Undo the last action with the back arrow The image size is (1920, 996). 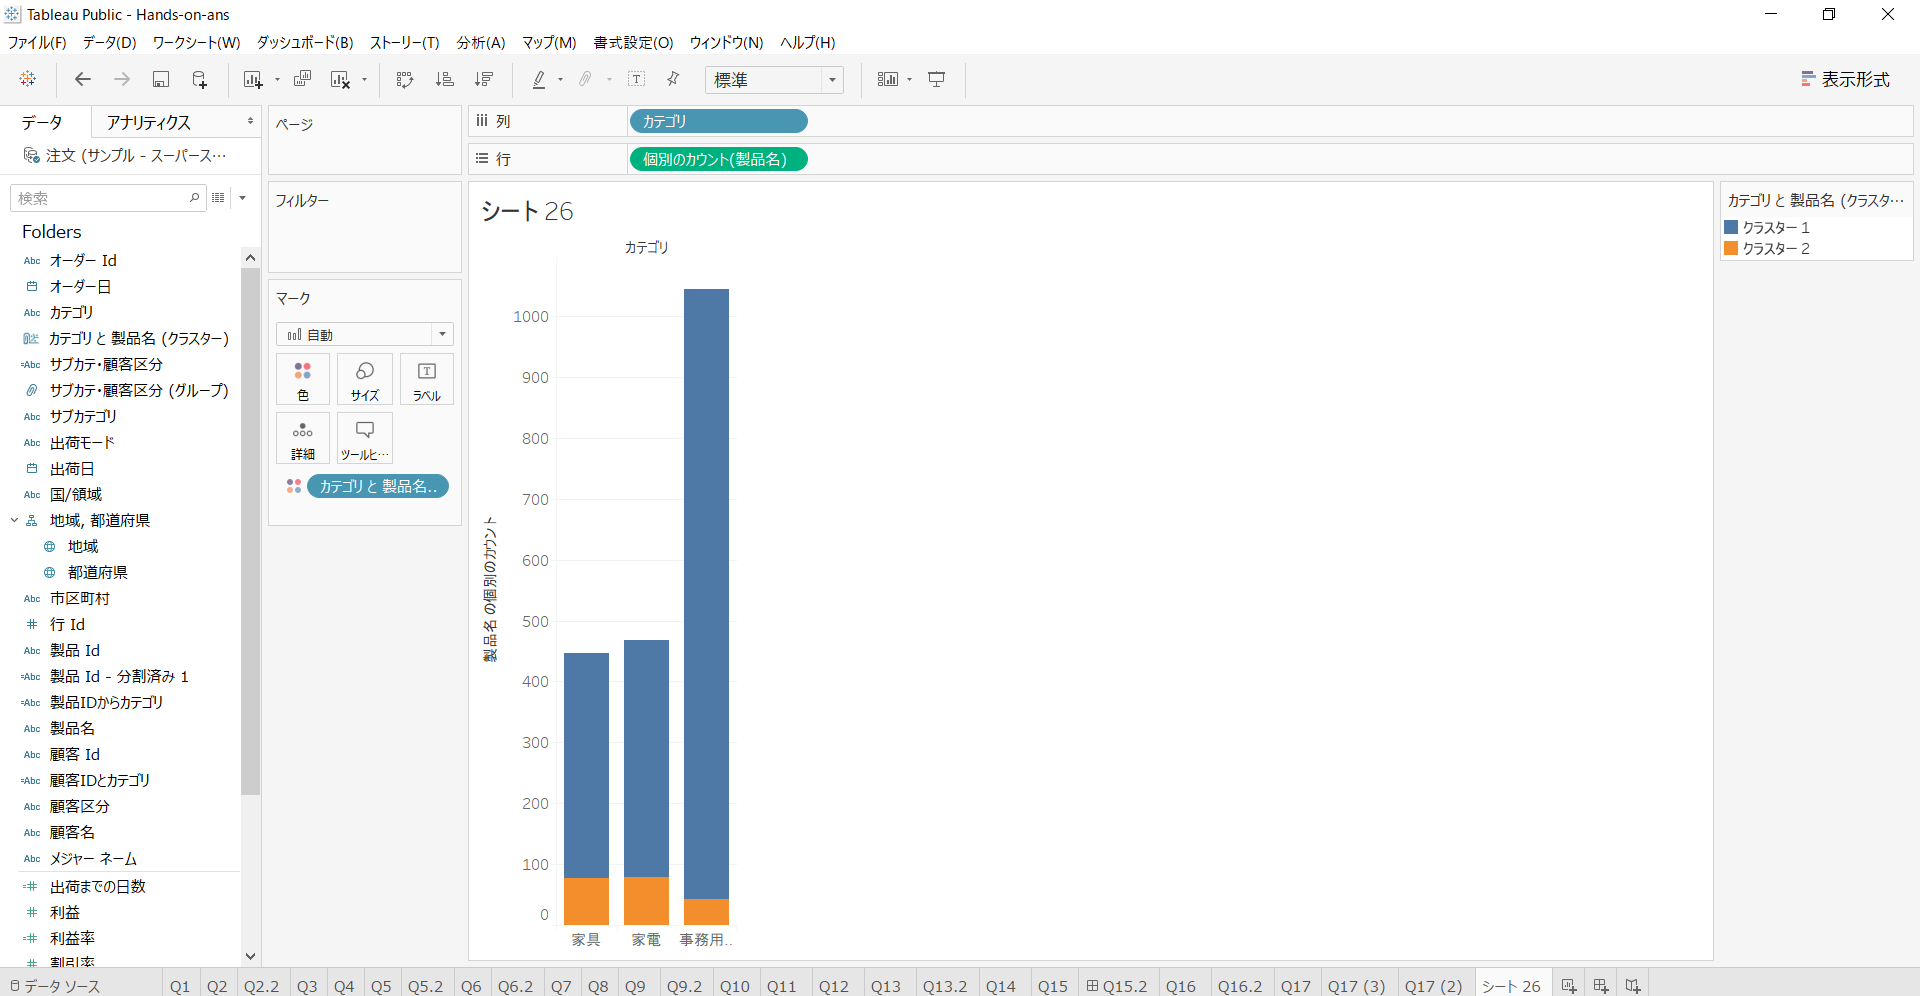pos(83,79)
